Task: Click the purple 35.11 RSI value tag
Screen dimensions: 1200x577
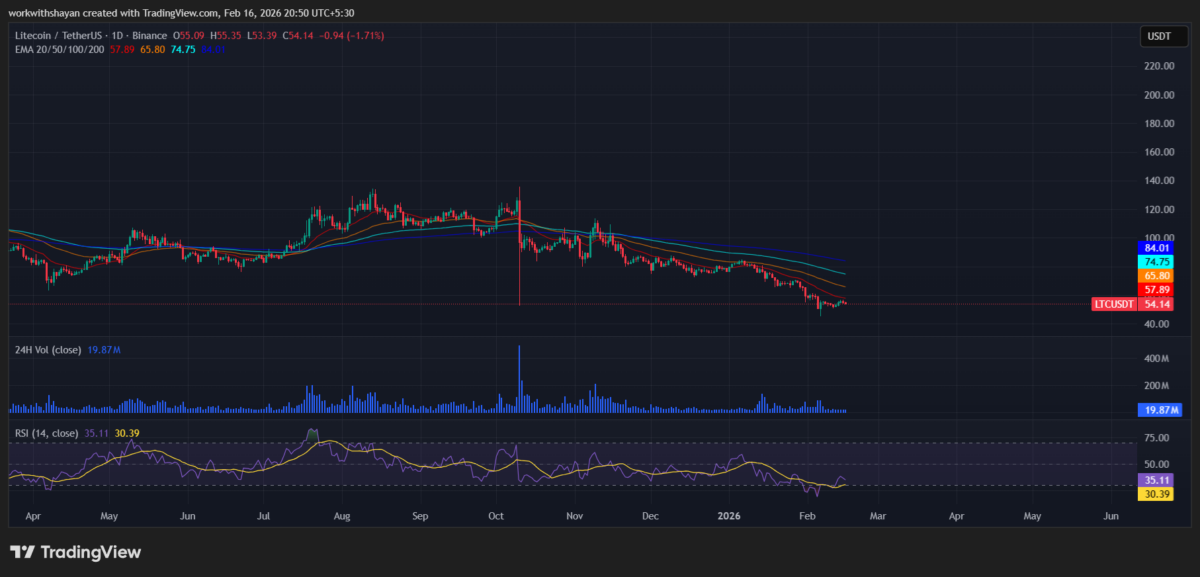Action: [1158, 479]
